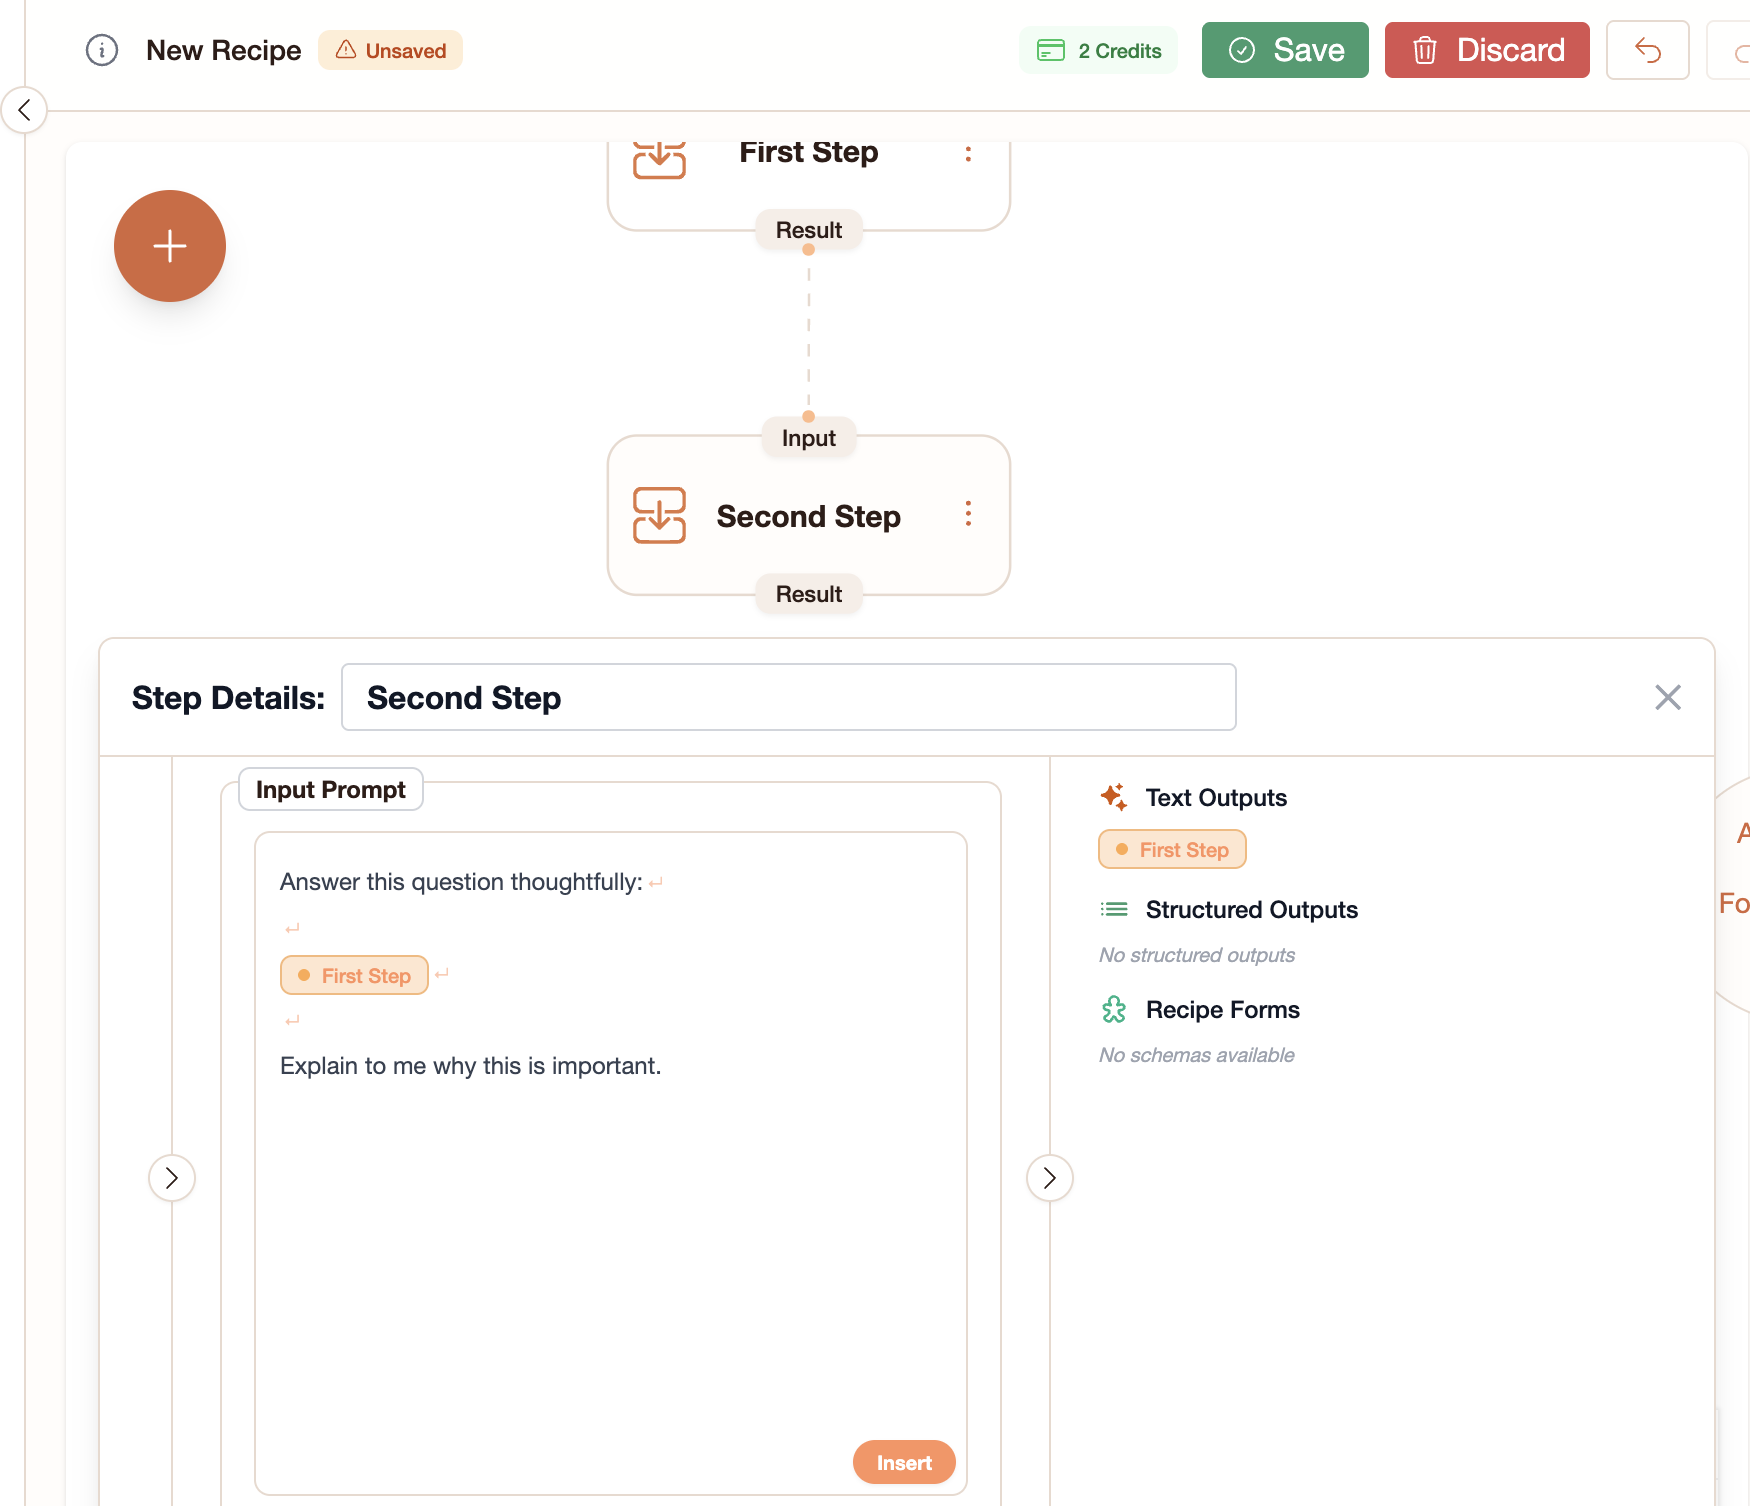1750x1506 pixels.
Task: Discard the recipe
Action: click(1487, 50)
